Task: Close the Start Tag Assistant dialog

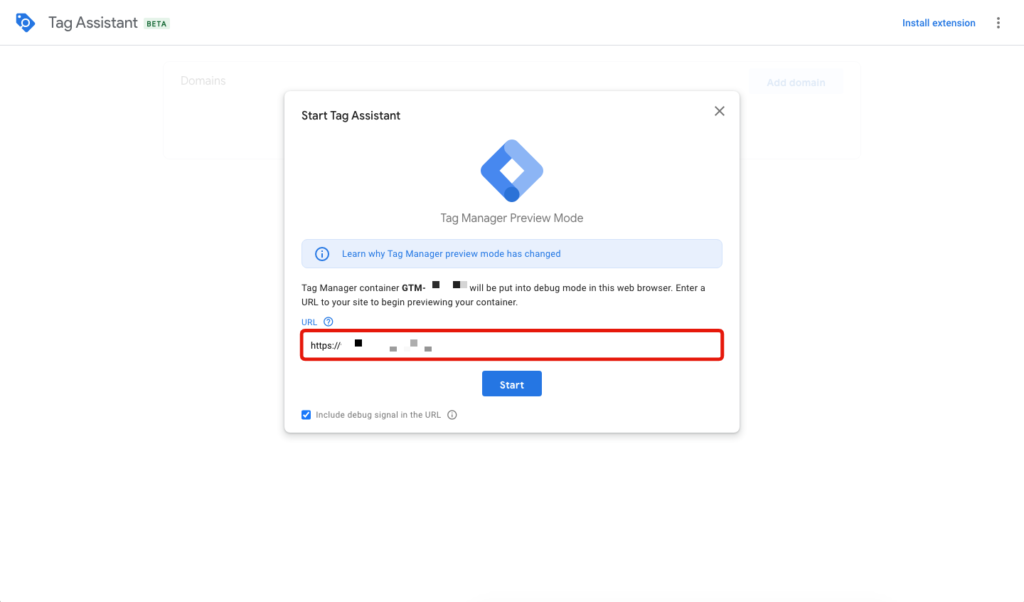Action: point(719,111)
